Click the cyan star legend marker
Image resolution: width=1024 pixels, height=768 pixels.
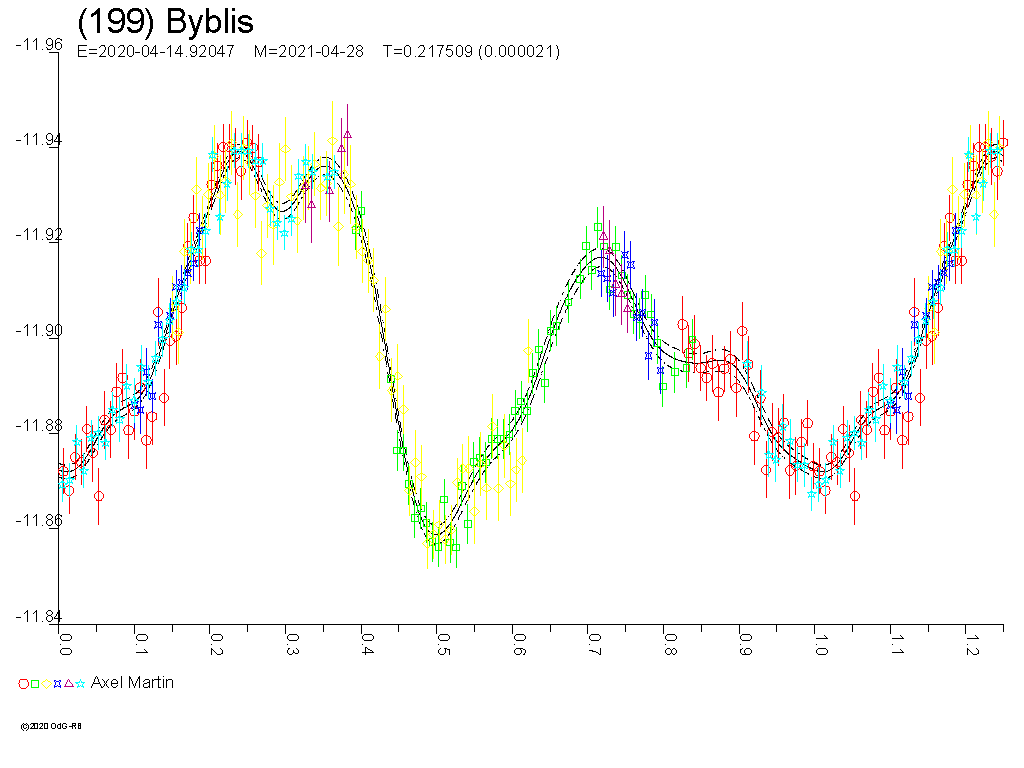[x=80, y=684]
